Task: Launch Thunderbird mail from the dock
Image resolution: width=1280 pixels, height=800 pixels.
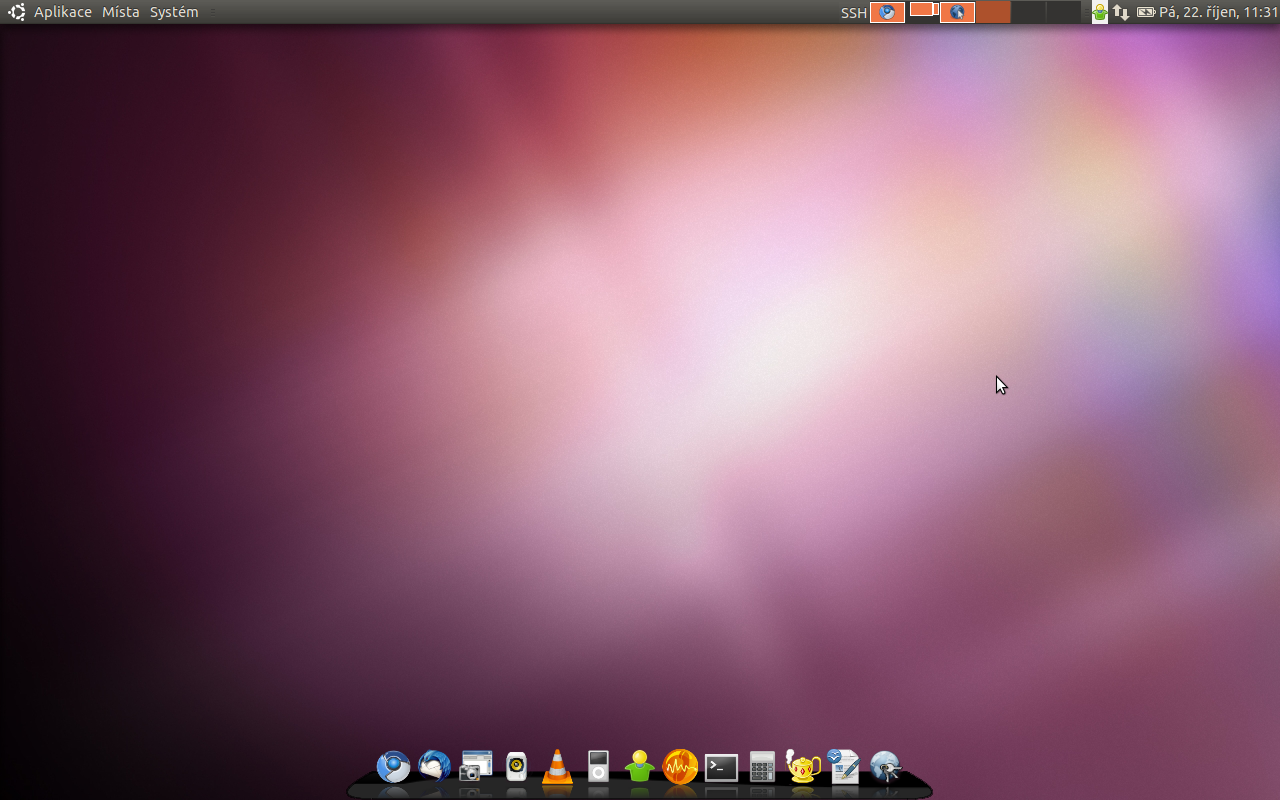Action: click(x=434, y=766)
